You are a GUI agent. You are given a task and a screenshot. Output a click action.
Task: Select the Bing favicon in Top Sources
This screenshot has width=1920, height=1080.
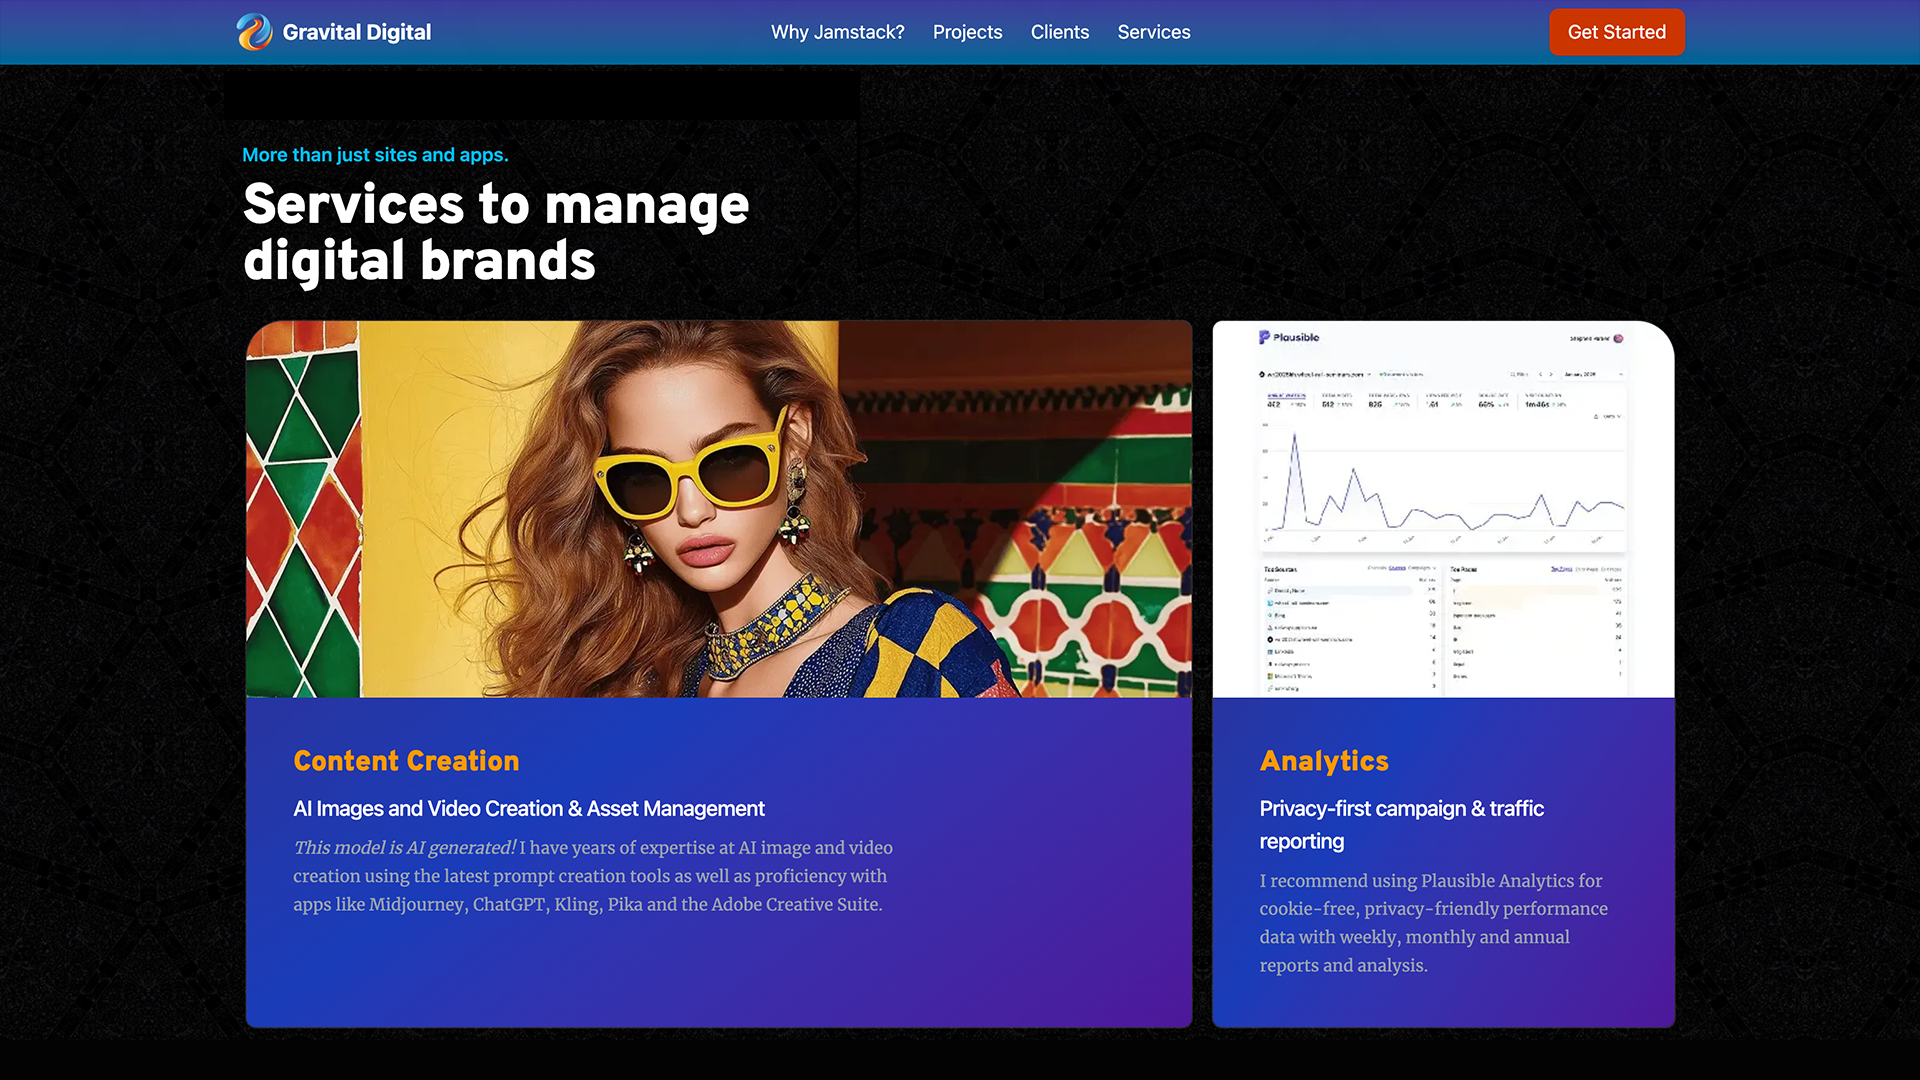pyautogui.click(x=1269, y=615)
